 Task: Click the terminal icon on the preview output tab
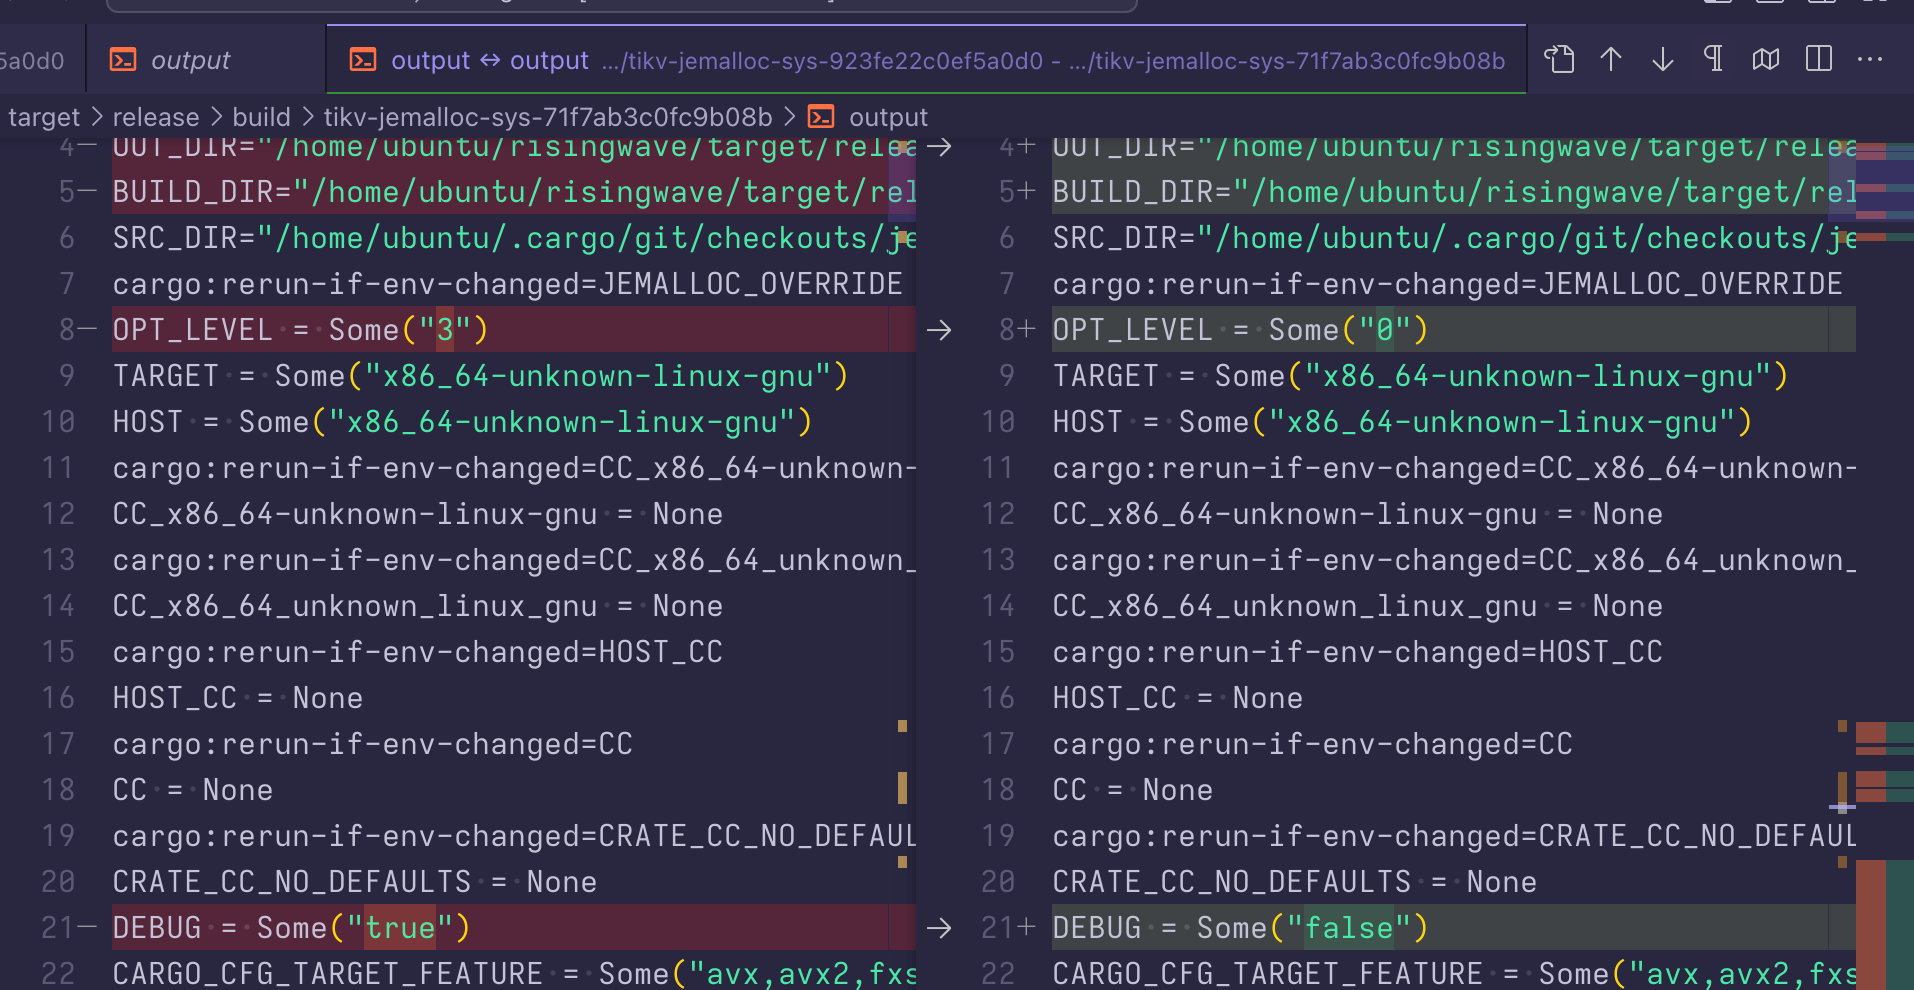(x=122, y=60)
